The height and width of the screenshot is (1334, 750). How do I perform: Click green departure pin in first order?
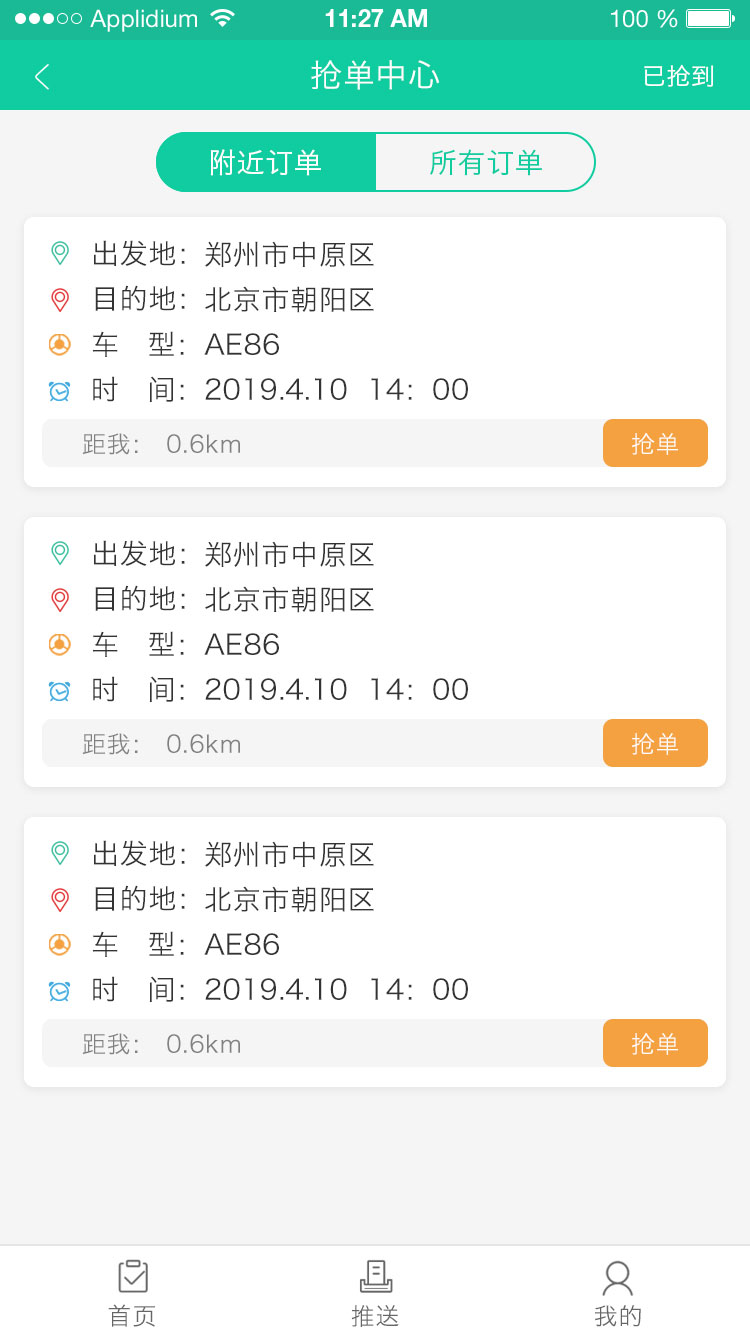point(60,254)
